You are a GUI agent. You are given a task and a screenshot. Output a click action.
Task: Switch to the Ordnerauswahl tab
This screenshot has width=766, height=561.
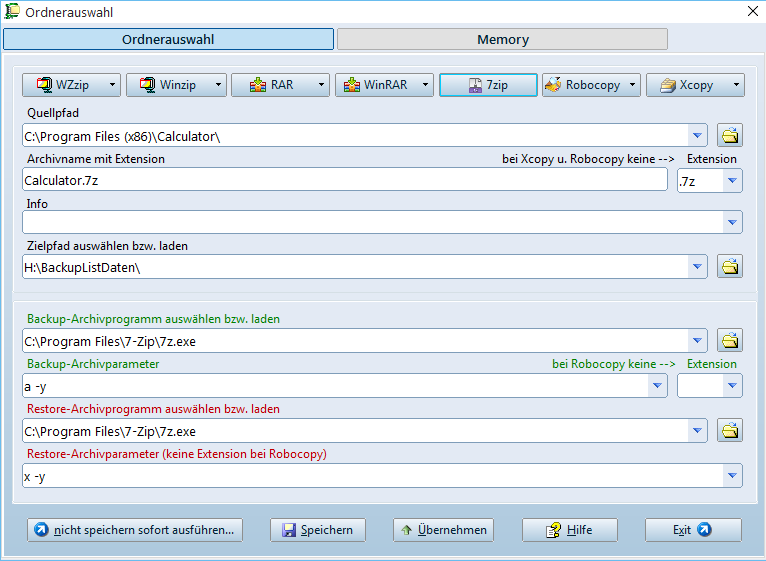[168, 39]
